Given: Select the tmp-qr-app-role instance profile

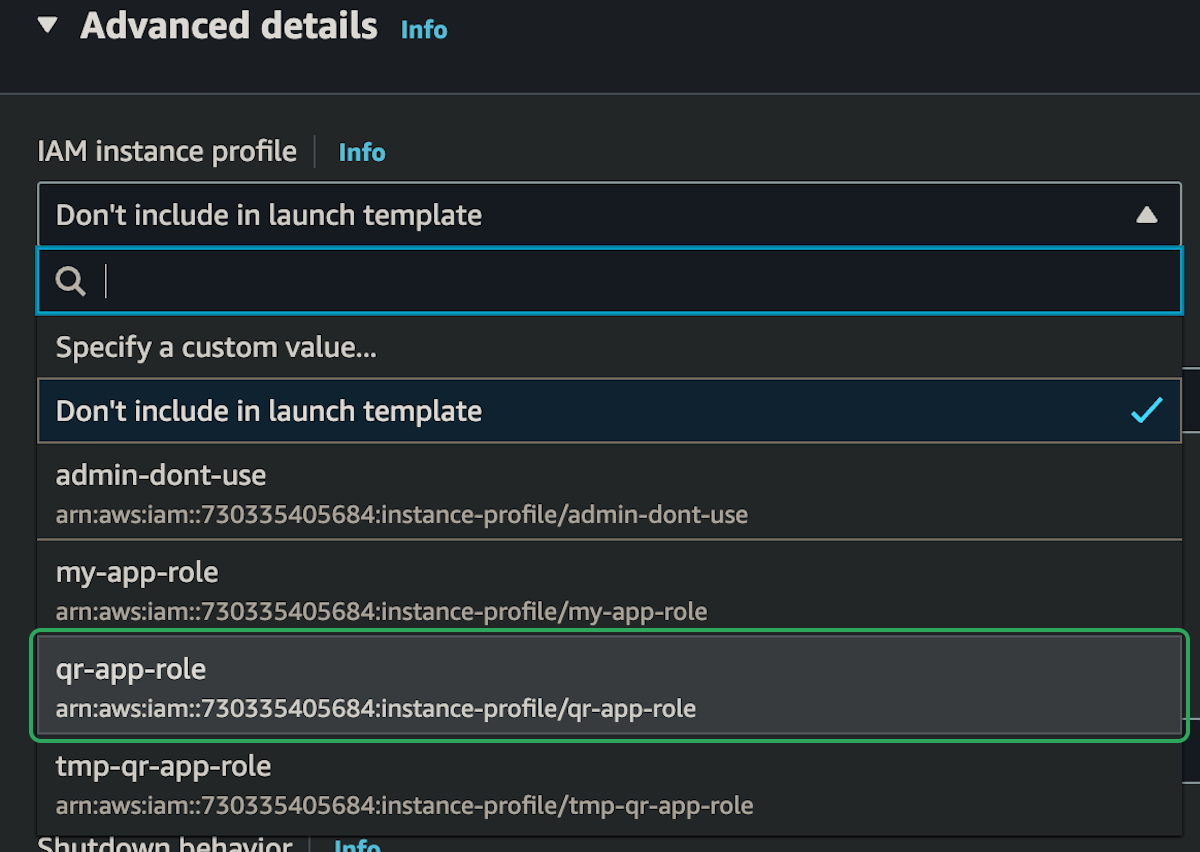Looking at the screenshot, I should click(x=610, y=784).
